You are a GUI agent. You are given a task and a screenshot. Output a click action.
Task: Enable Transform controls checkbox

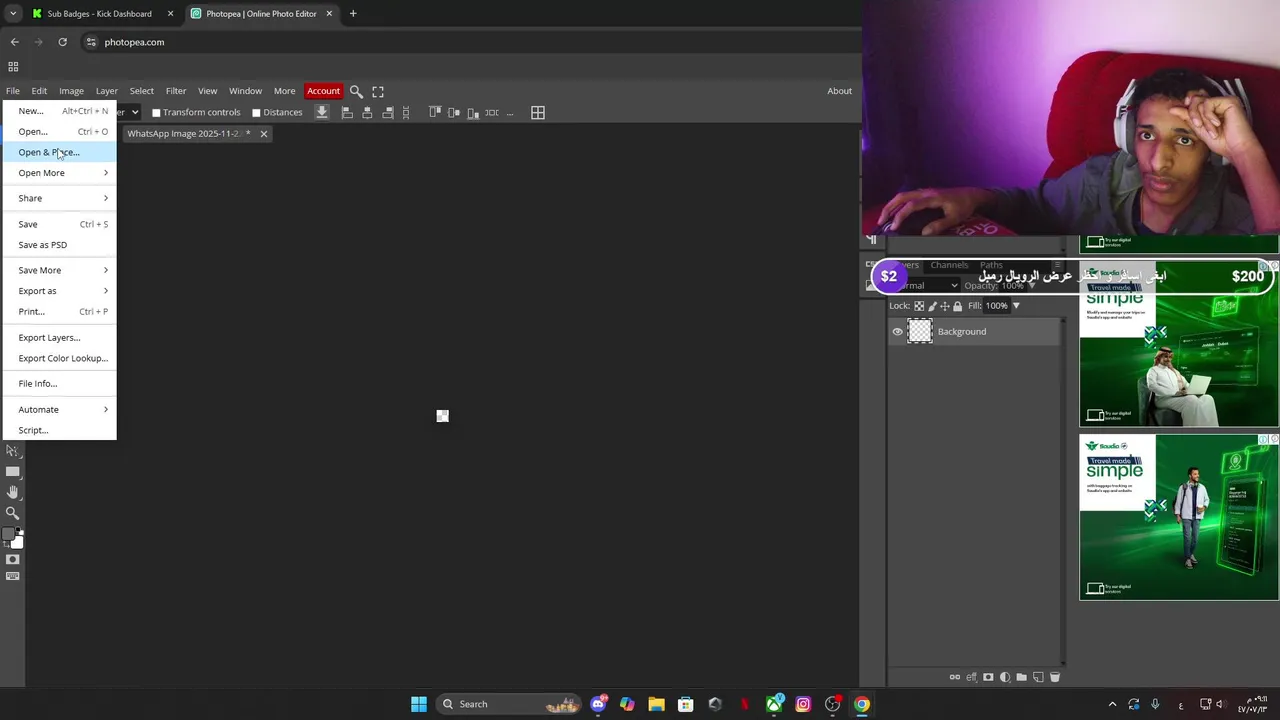pyautogui.click(x=156, y=113)
